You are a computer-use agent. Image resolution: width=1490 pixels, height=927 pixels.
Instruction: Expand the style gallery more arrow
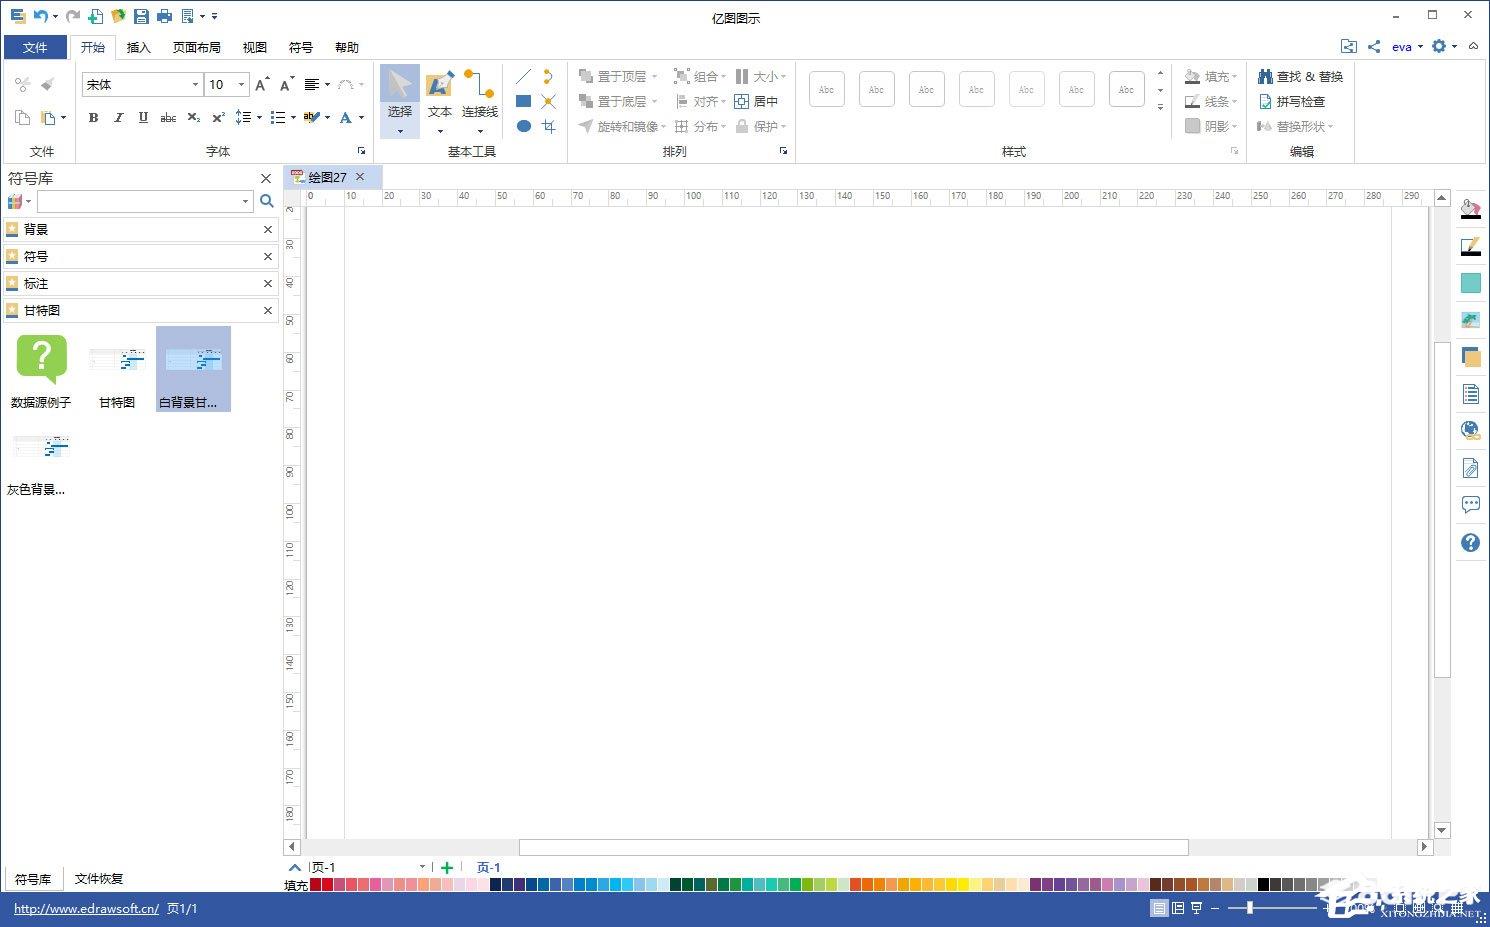tap(1160, 107)
